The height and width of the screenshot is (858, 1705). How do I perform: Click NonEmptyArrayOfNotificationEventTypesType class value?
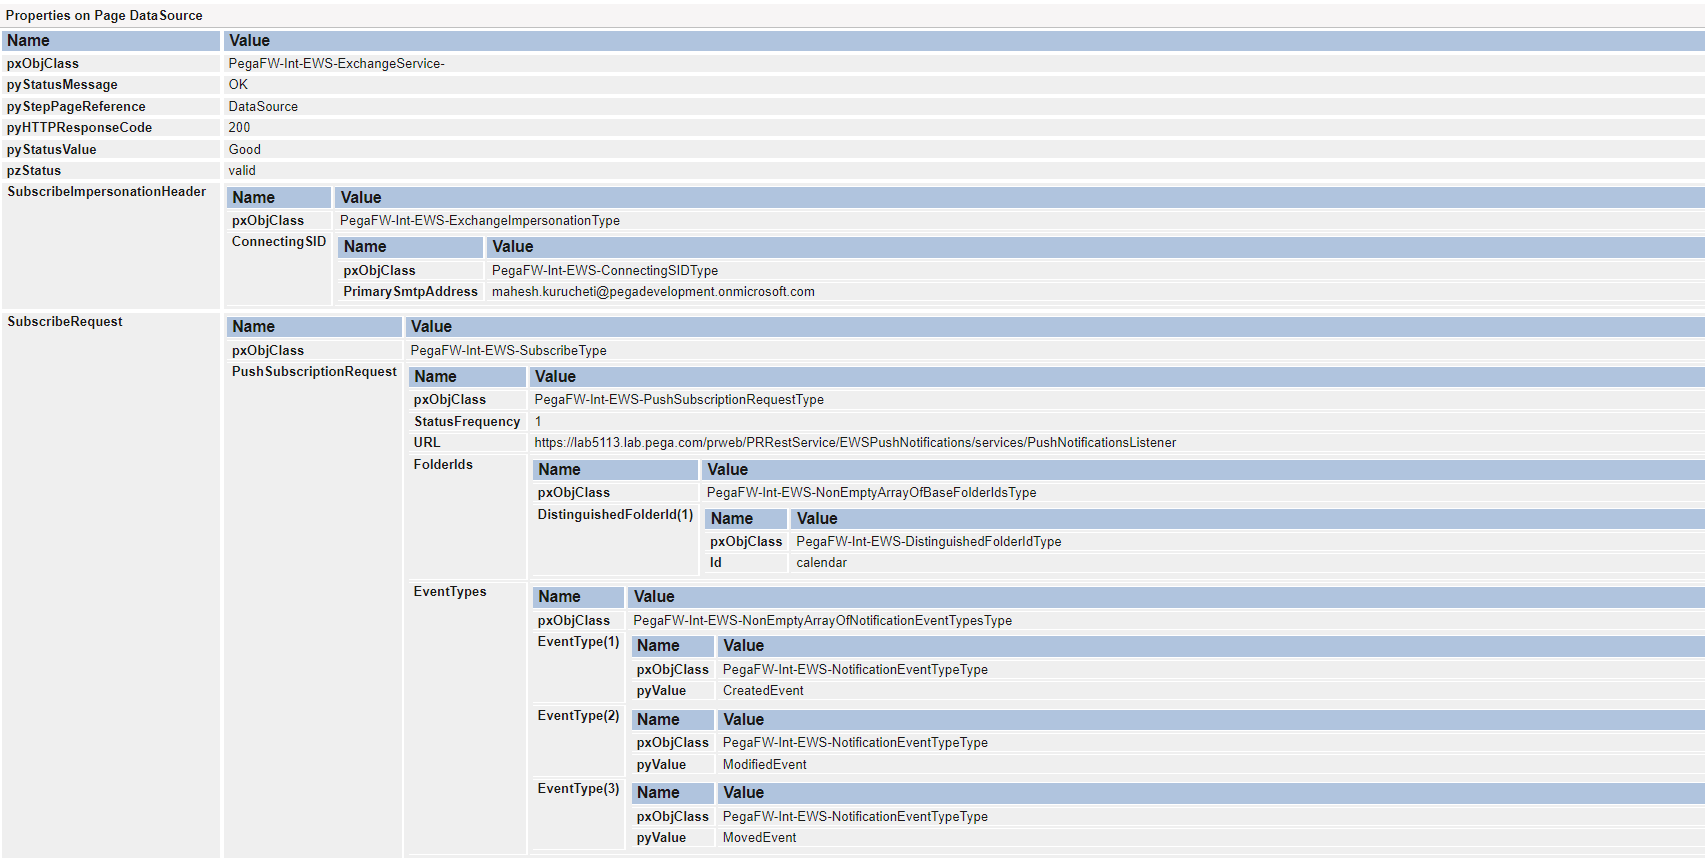[822, 621]
